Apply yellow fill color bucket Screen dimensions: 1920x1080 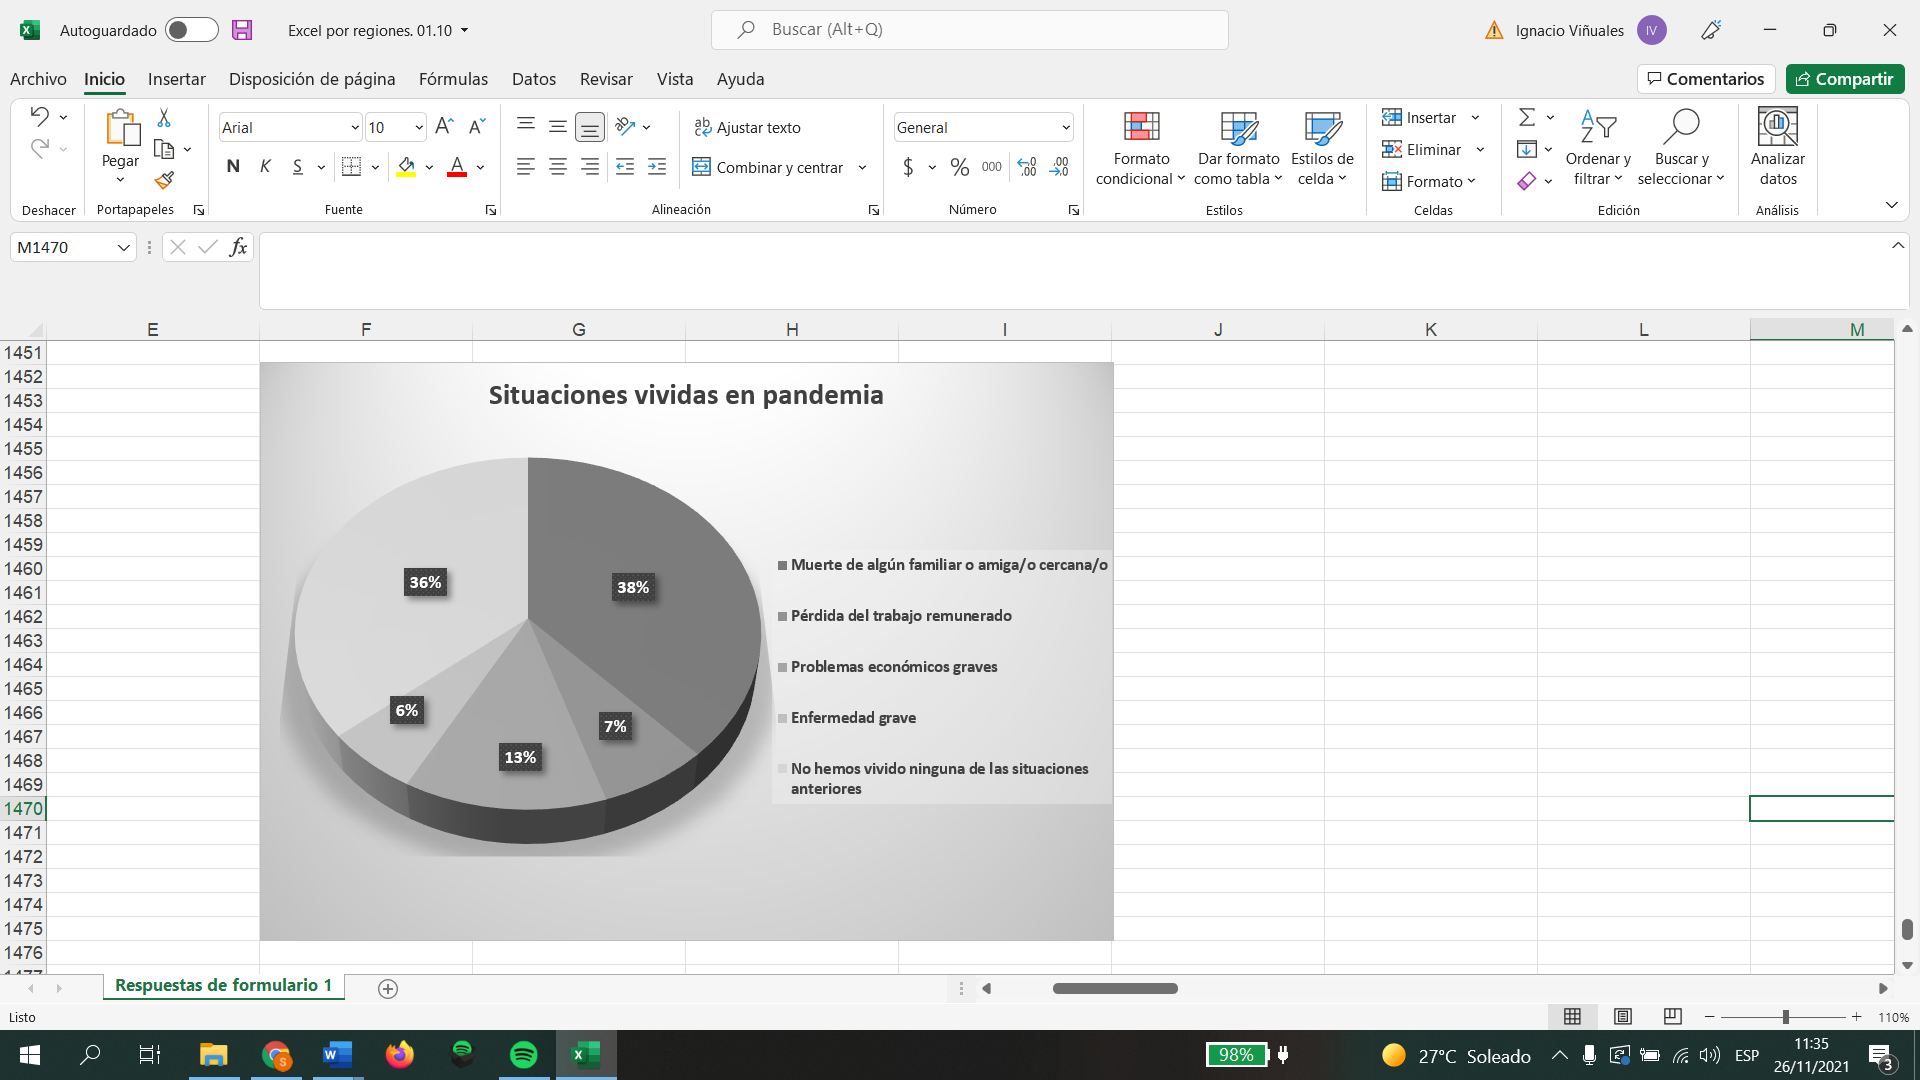406,167
